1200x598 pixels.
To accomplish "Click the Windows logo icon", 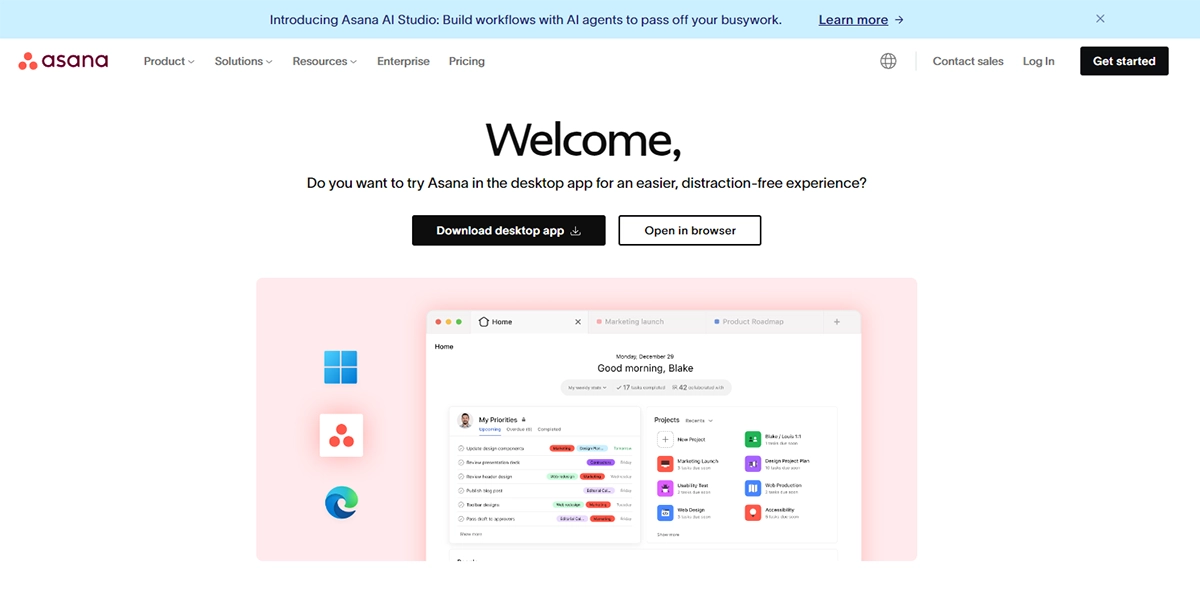I will 341,367.
